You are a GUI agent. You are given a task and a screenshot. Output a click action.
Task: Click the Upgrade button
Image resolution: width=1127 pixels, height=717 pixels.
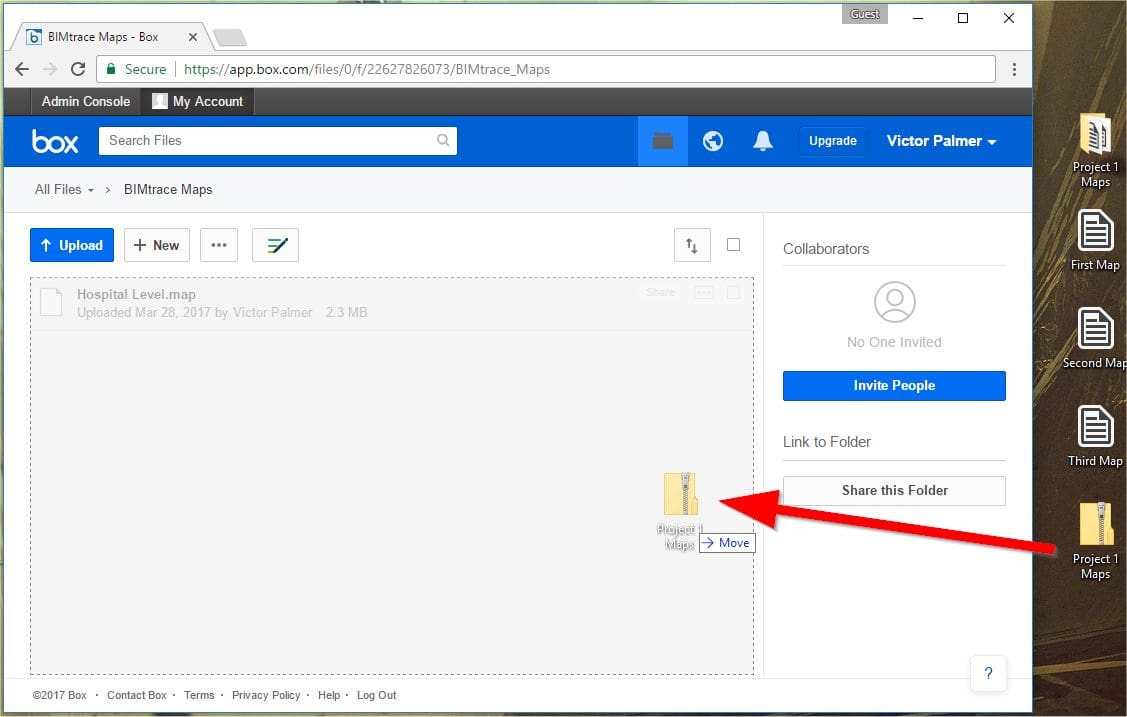[x=832, y=141]
